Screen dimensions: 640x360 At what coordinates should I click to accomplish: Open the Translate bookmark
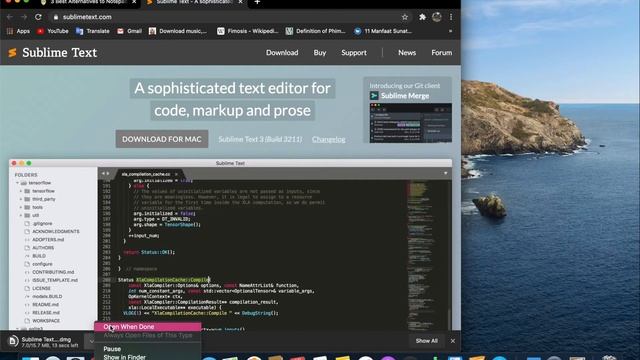click(93, 31)
